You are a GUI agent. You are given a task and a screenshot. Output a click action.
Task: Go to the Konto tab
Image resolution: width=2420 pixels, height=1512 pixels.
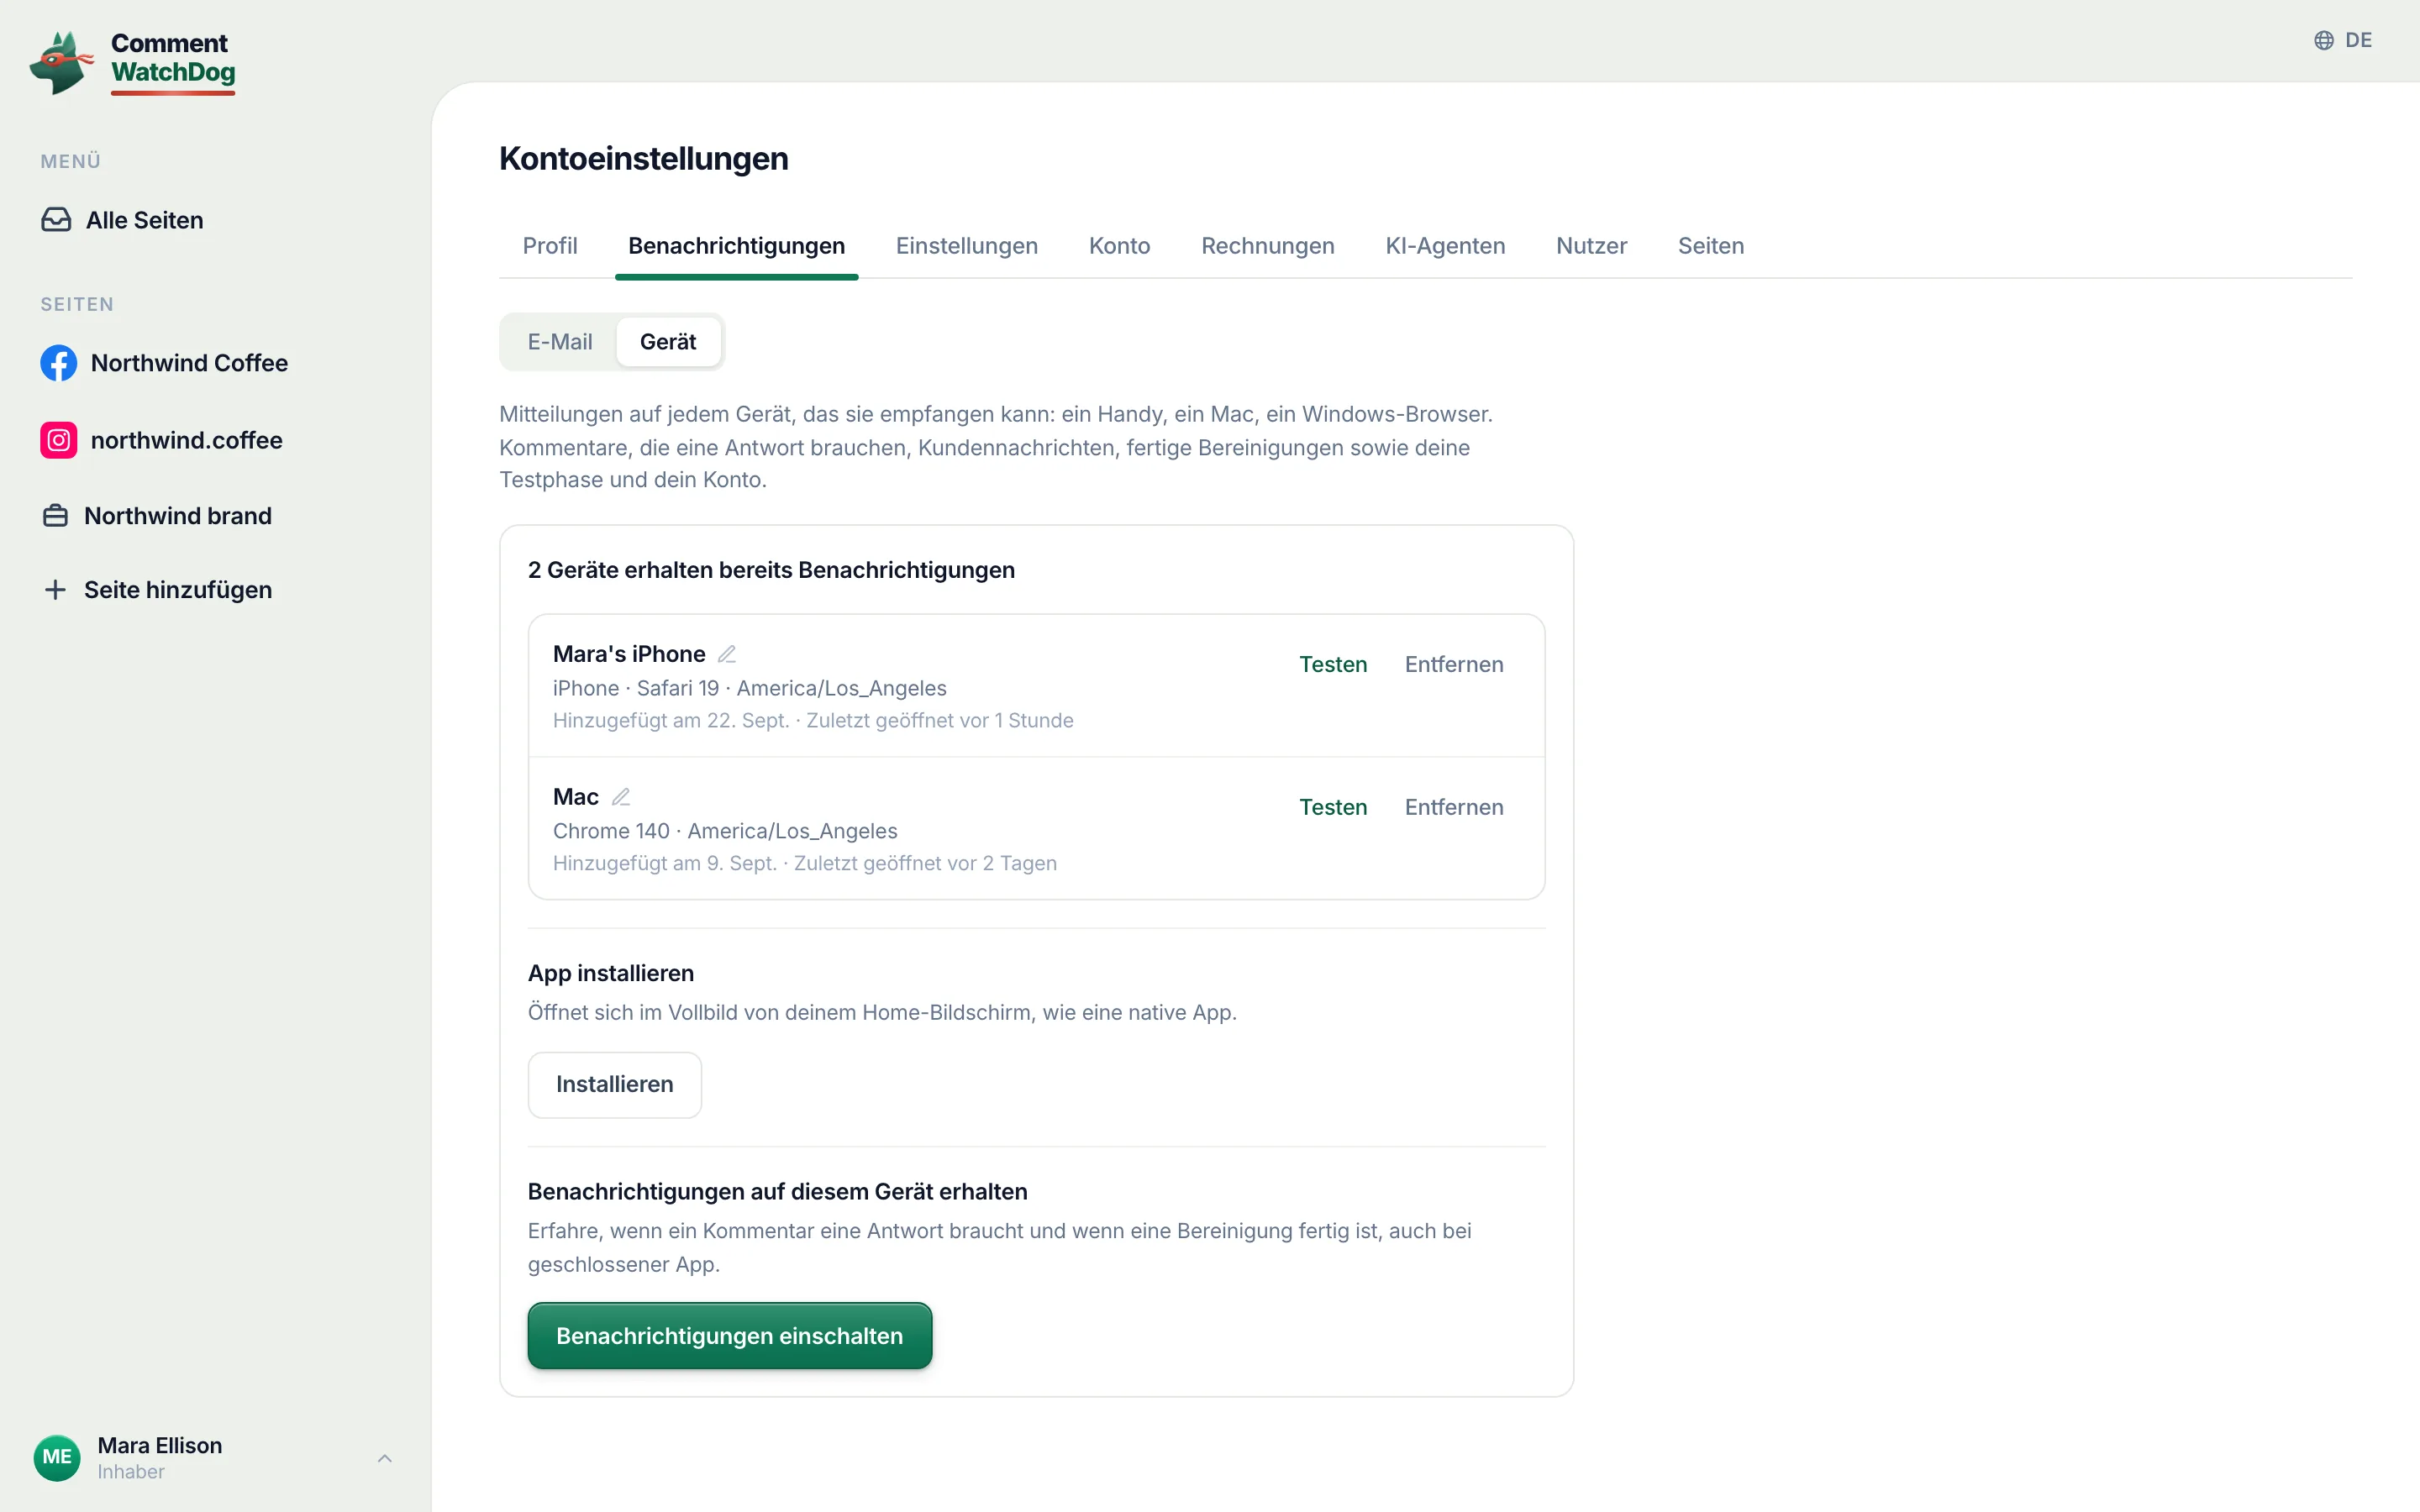1119,246
